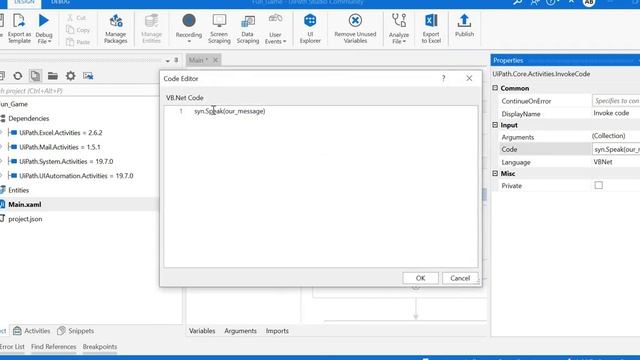
Task: Open Find References tab
Action: click(x=53, y=347)
